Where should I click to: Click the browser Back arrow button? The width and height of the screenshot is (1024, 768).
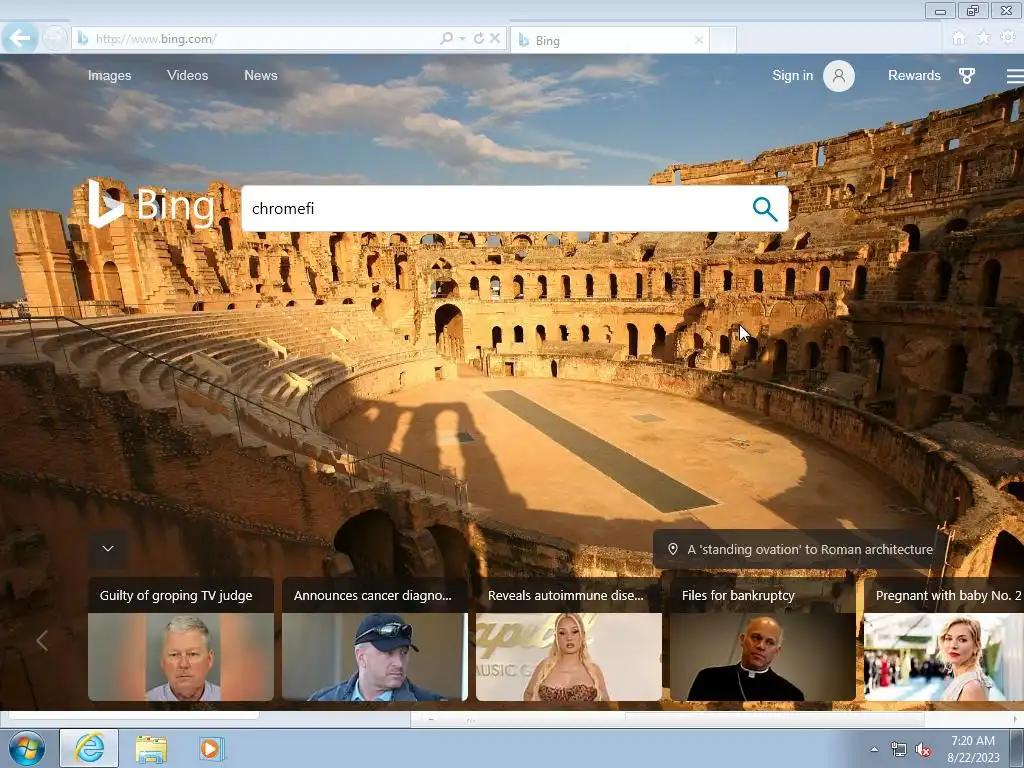click(x=20, y=39)
